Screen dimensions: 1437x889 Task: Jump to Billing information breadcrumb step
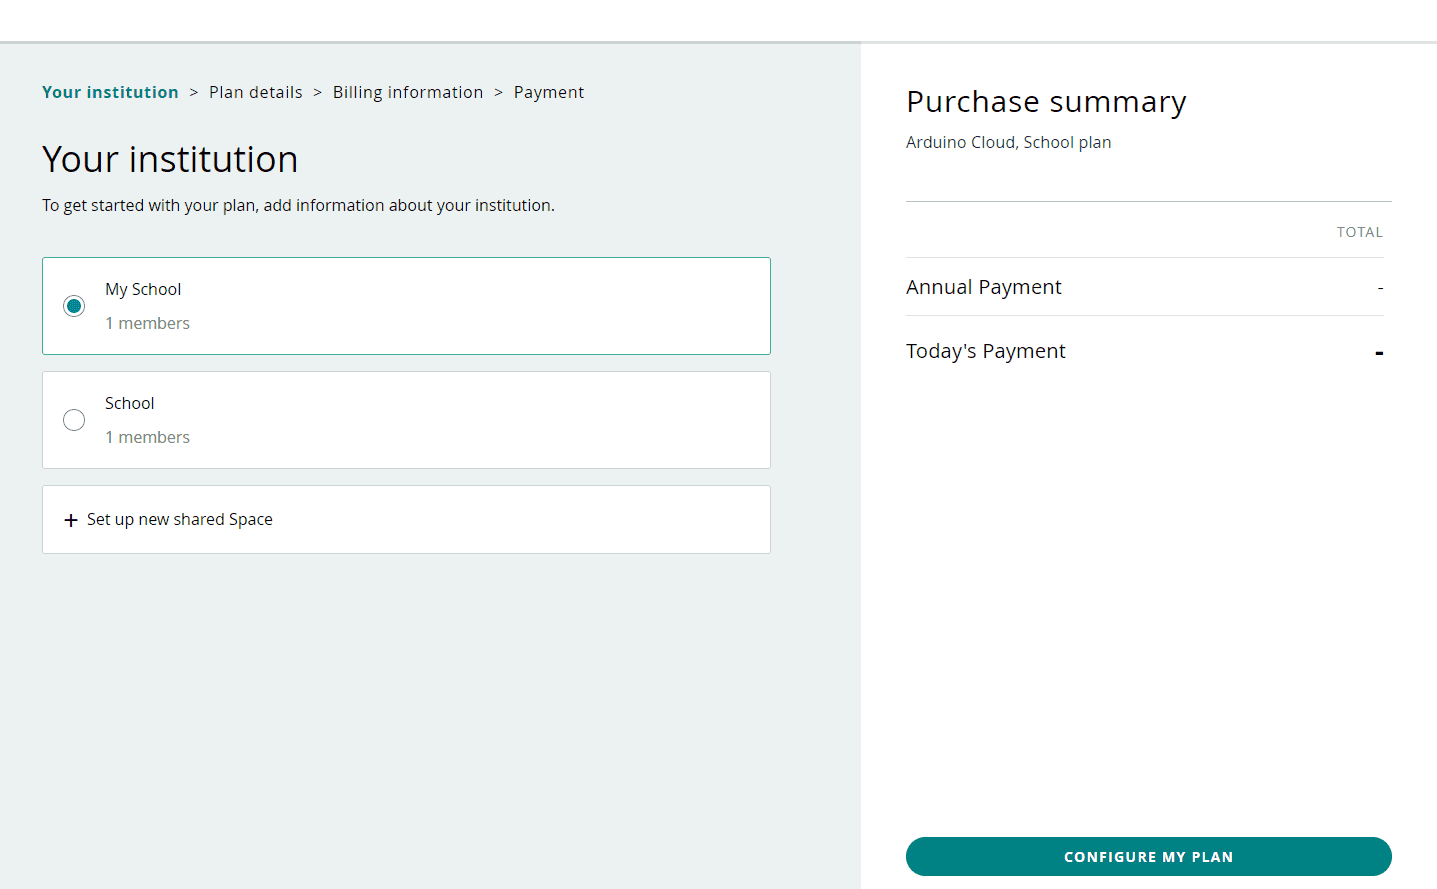(408, 92)
